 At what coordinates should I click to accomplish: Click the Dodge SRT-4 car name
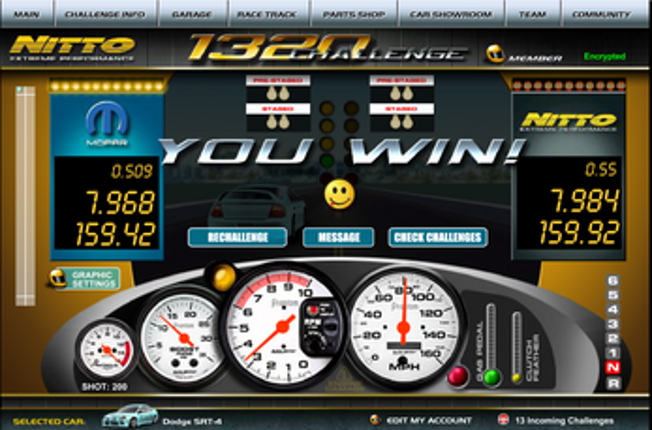pos(192,422)
